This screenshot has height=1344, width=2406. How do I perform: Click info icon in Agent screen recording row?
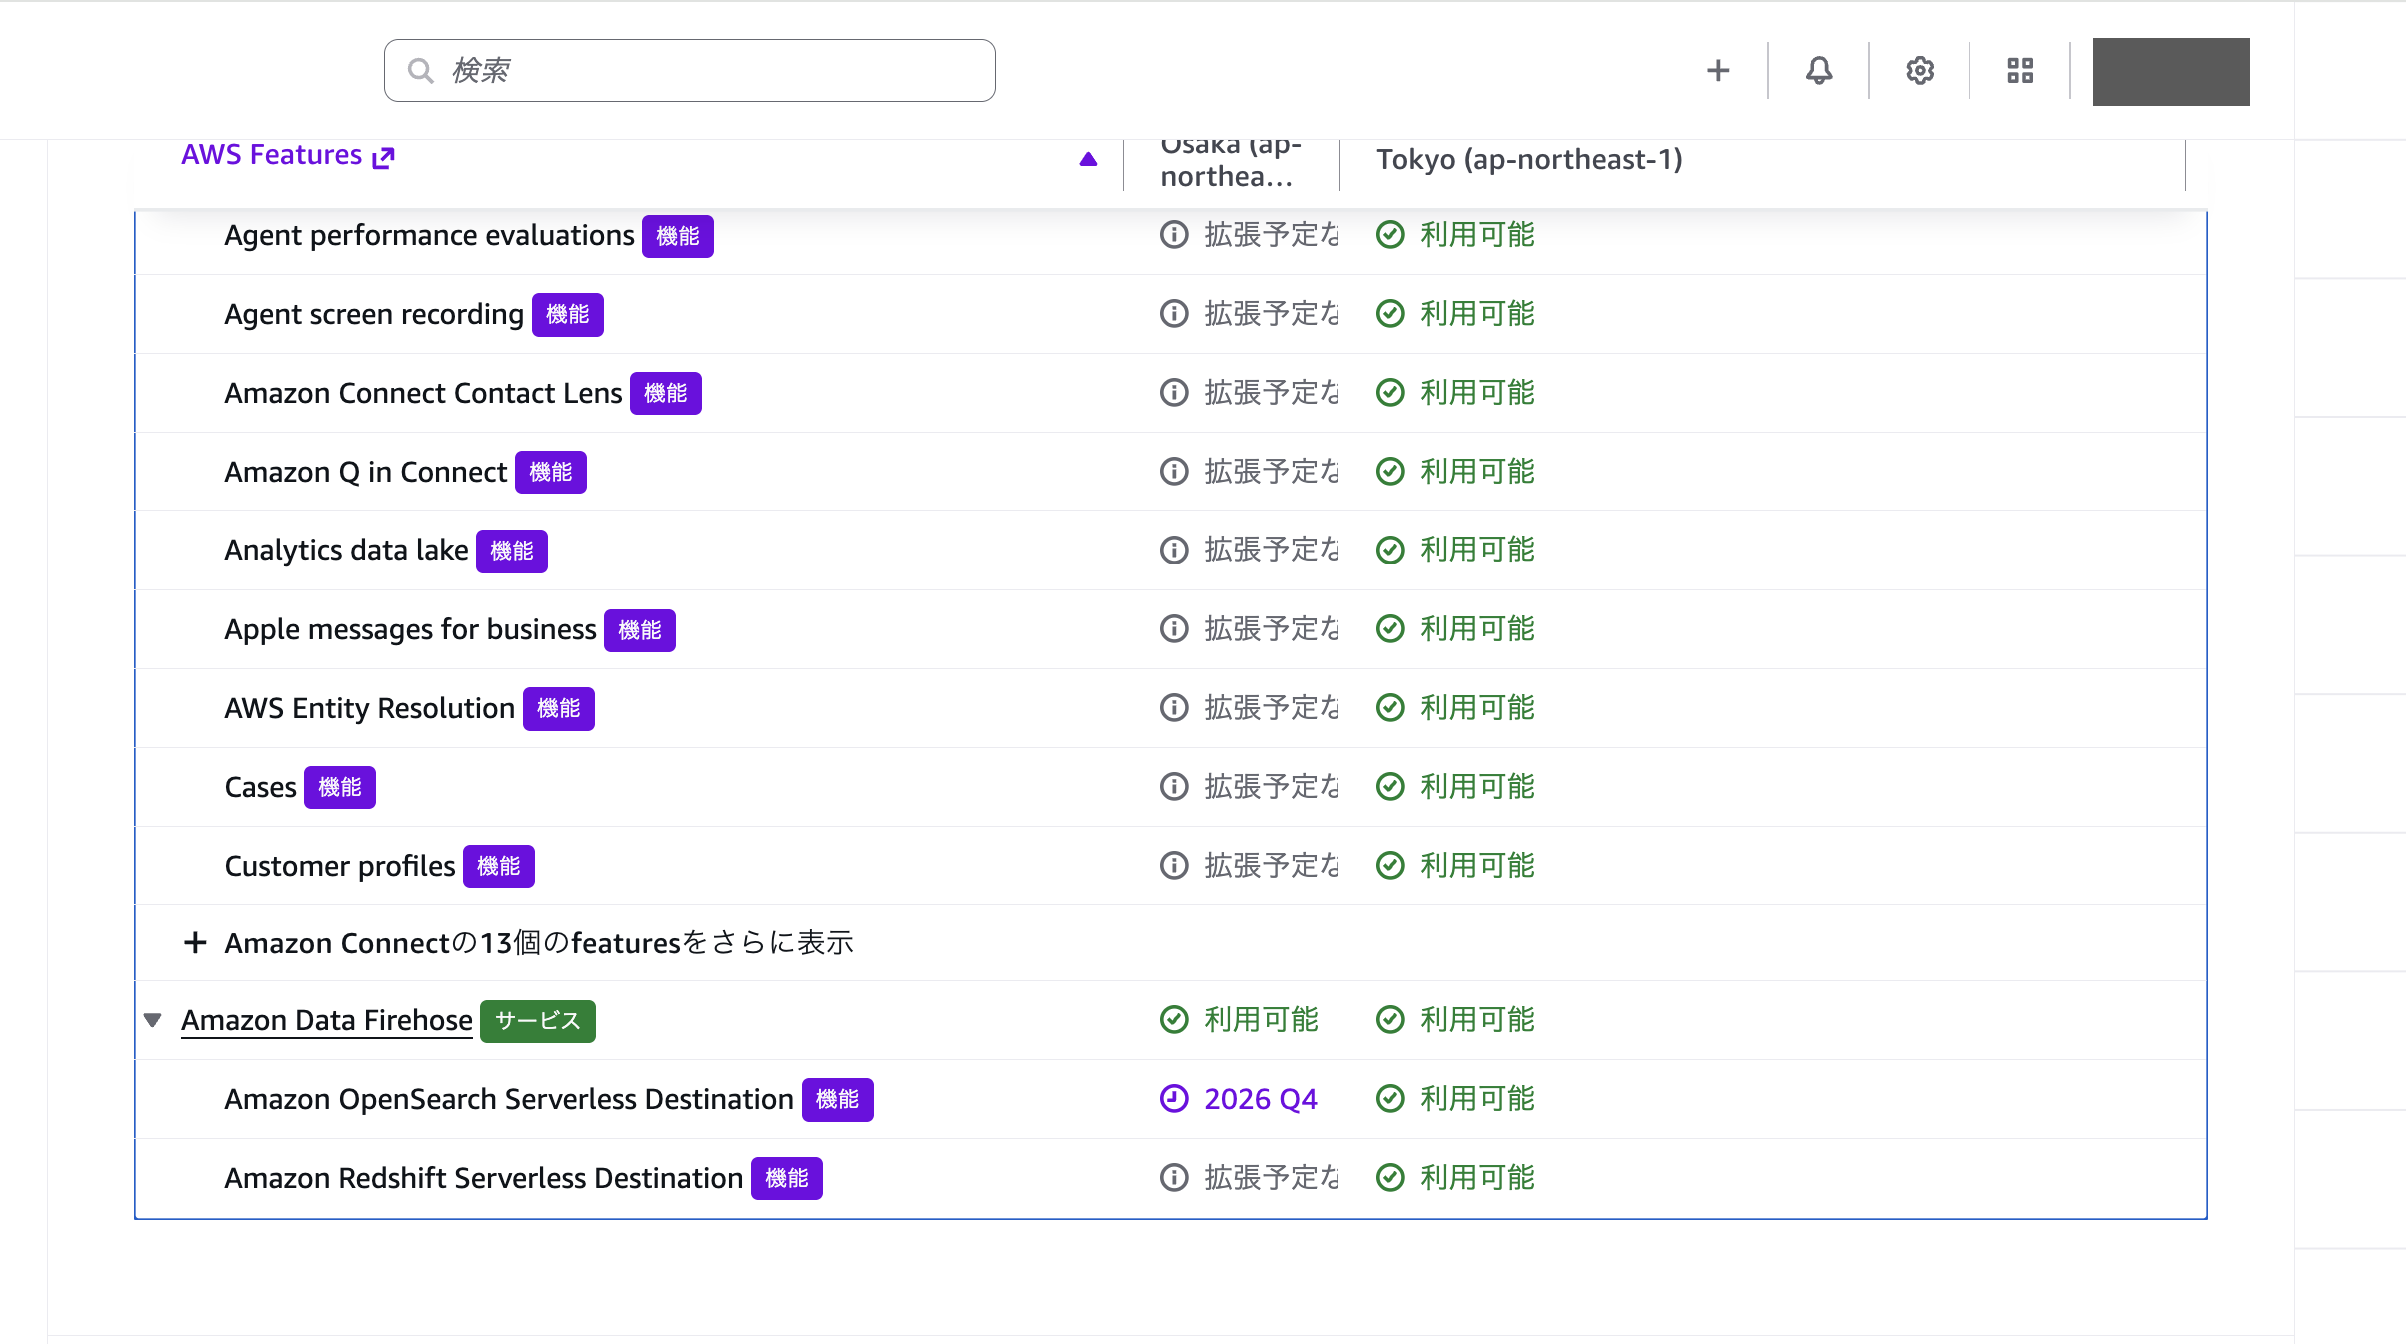(1174, 314)
